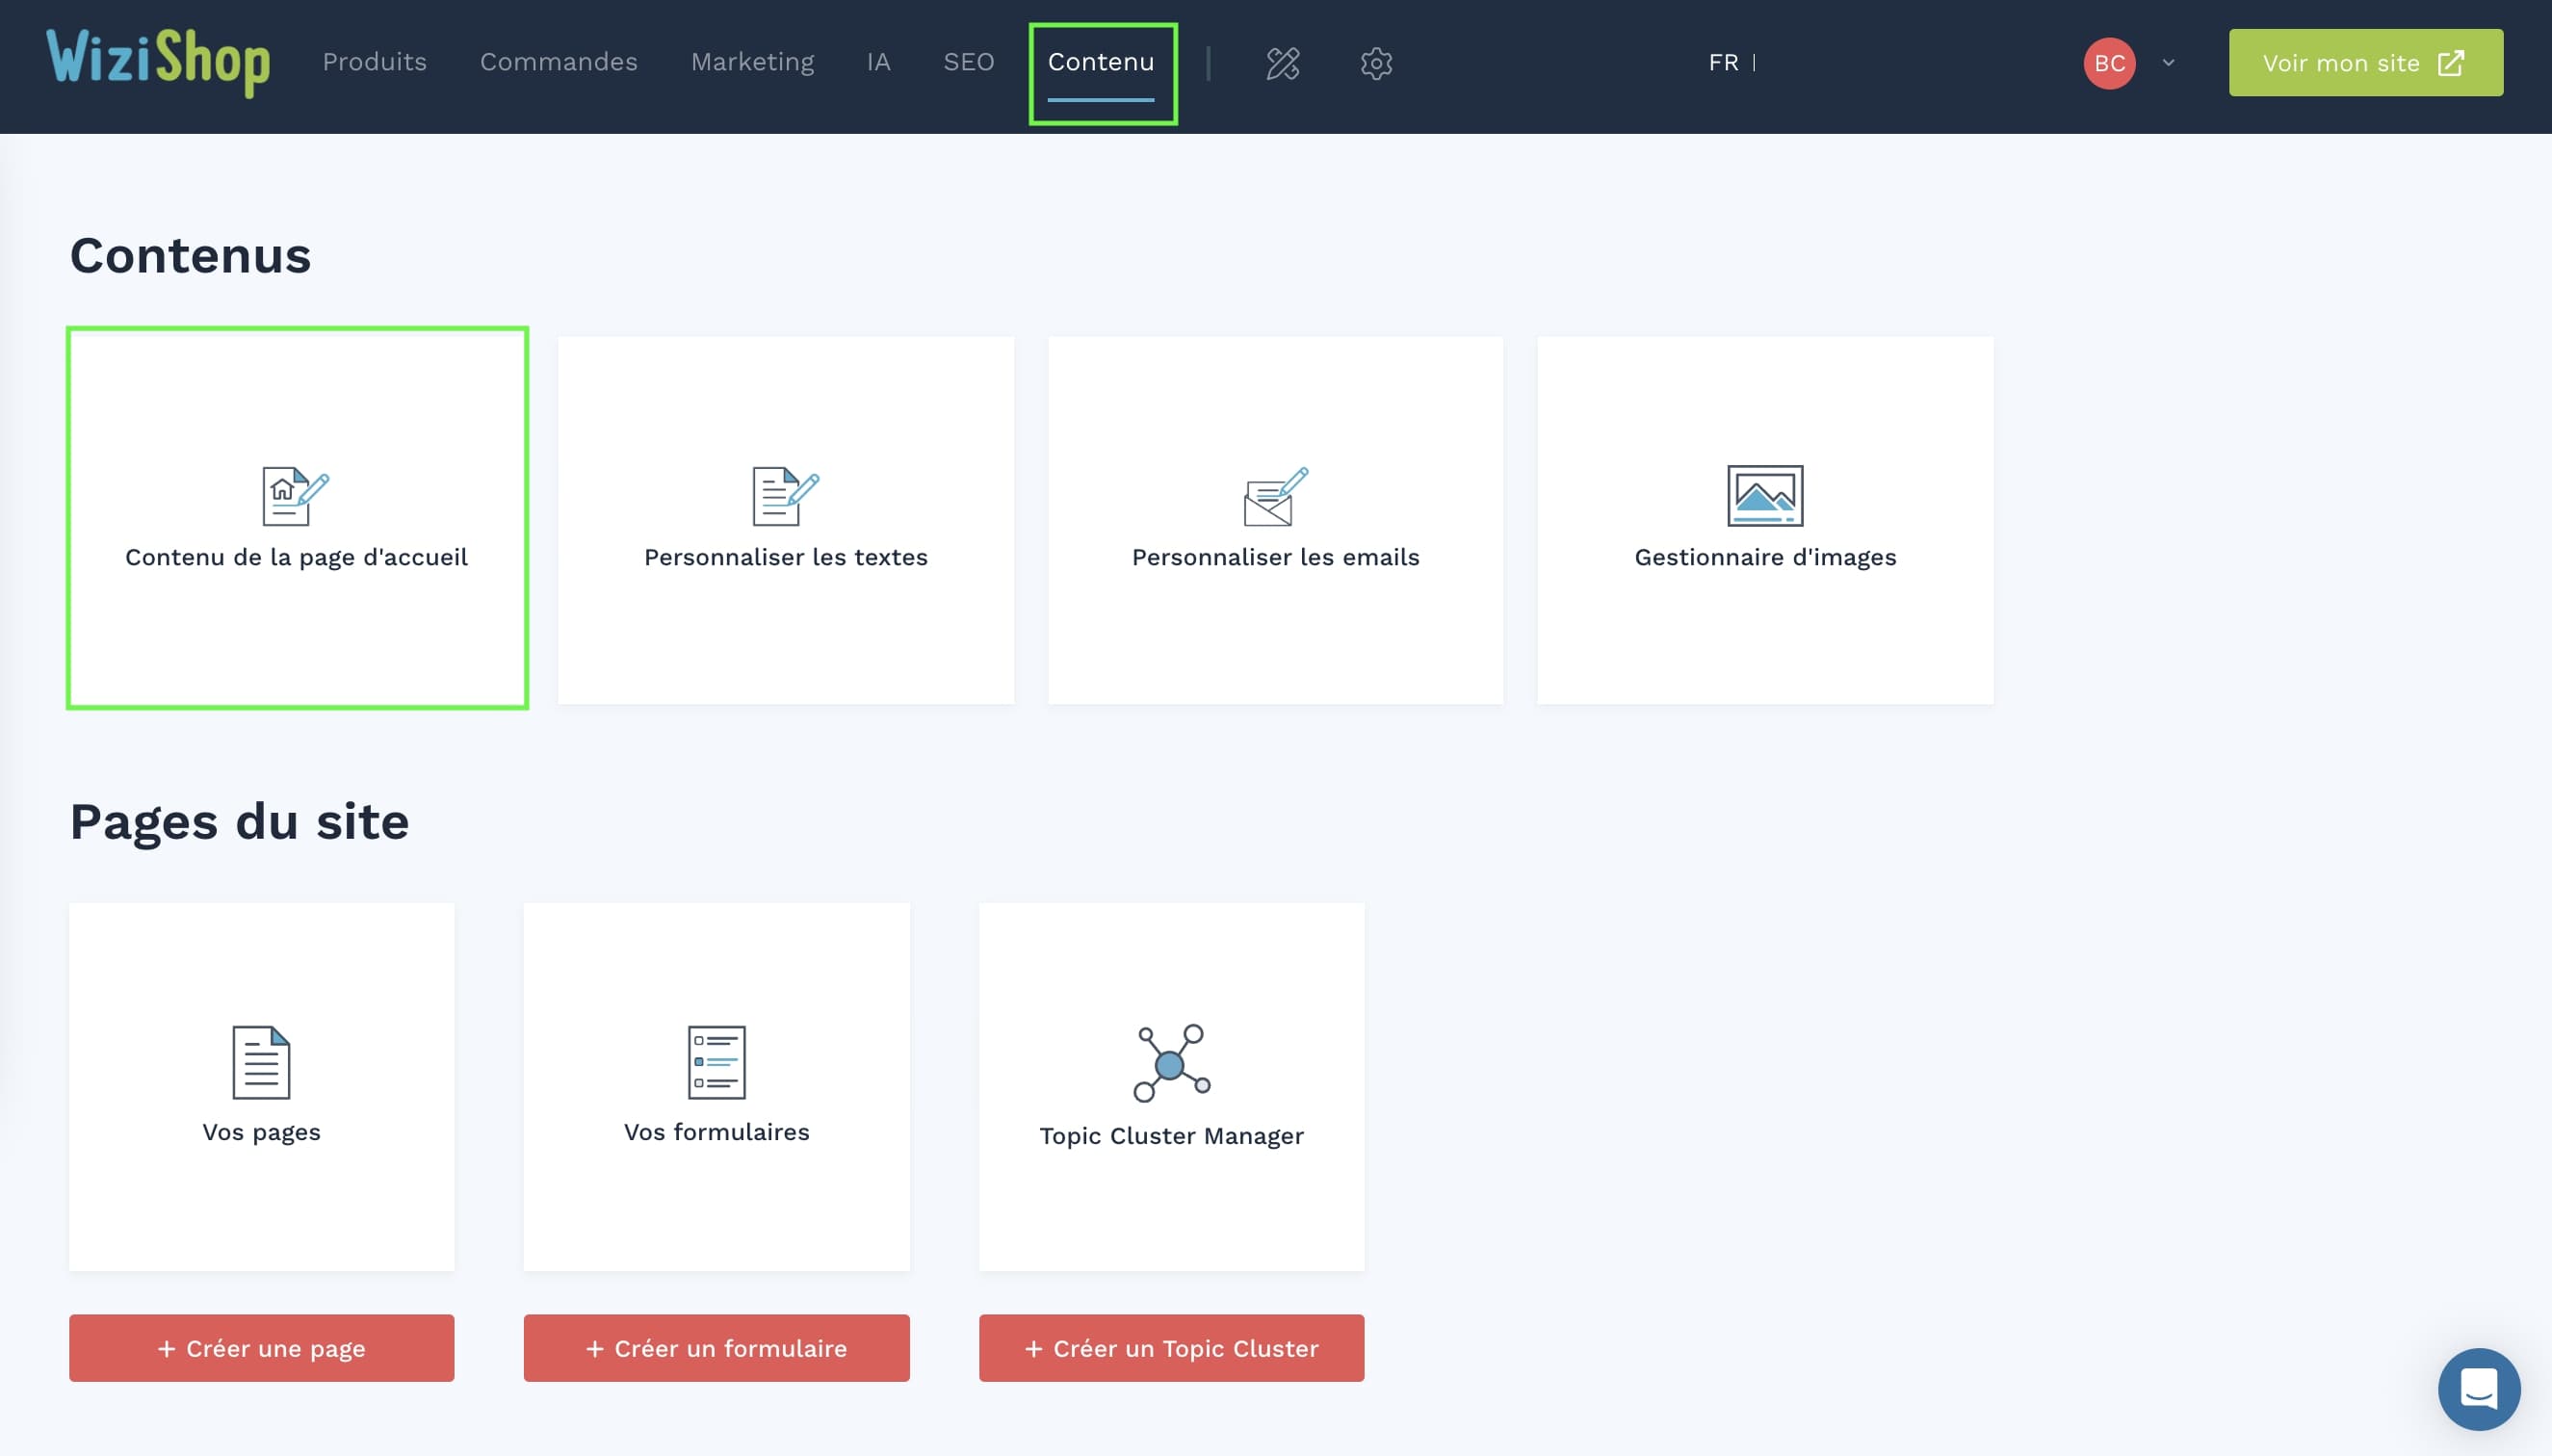Click the Vos formulaires form icon

(716, 1062)
